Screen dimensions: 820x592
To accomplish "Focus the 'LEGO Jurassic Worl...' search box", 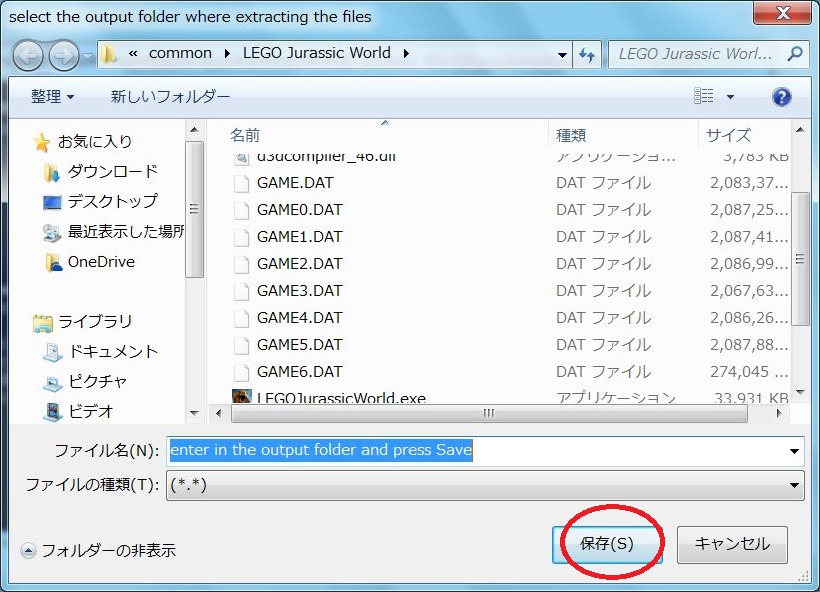I will pyautogui.click(x=696, y=54).
